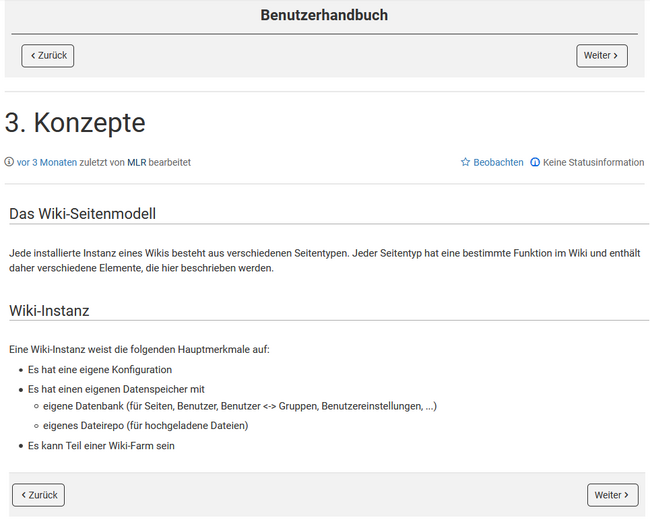
Task: Click the Benutzerhandbuch book title
Action: 324,15
